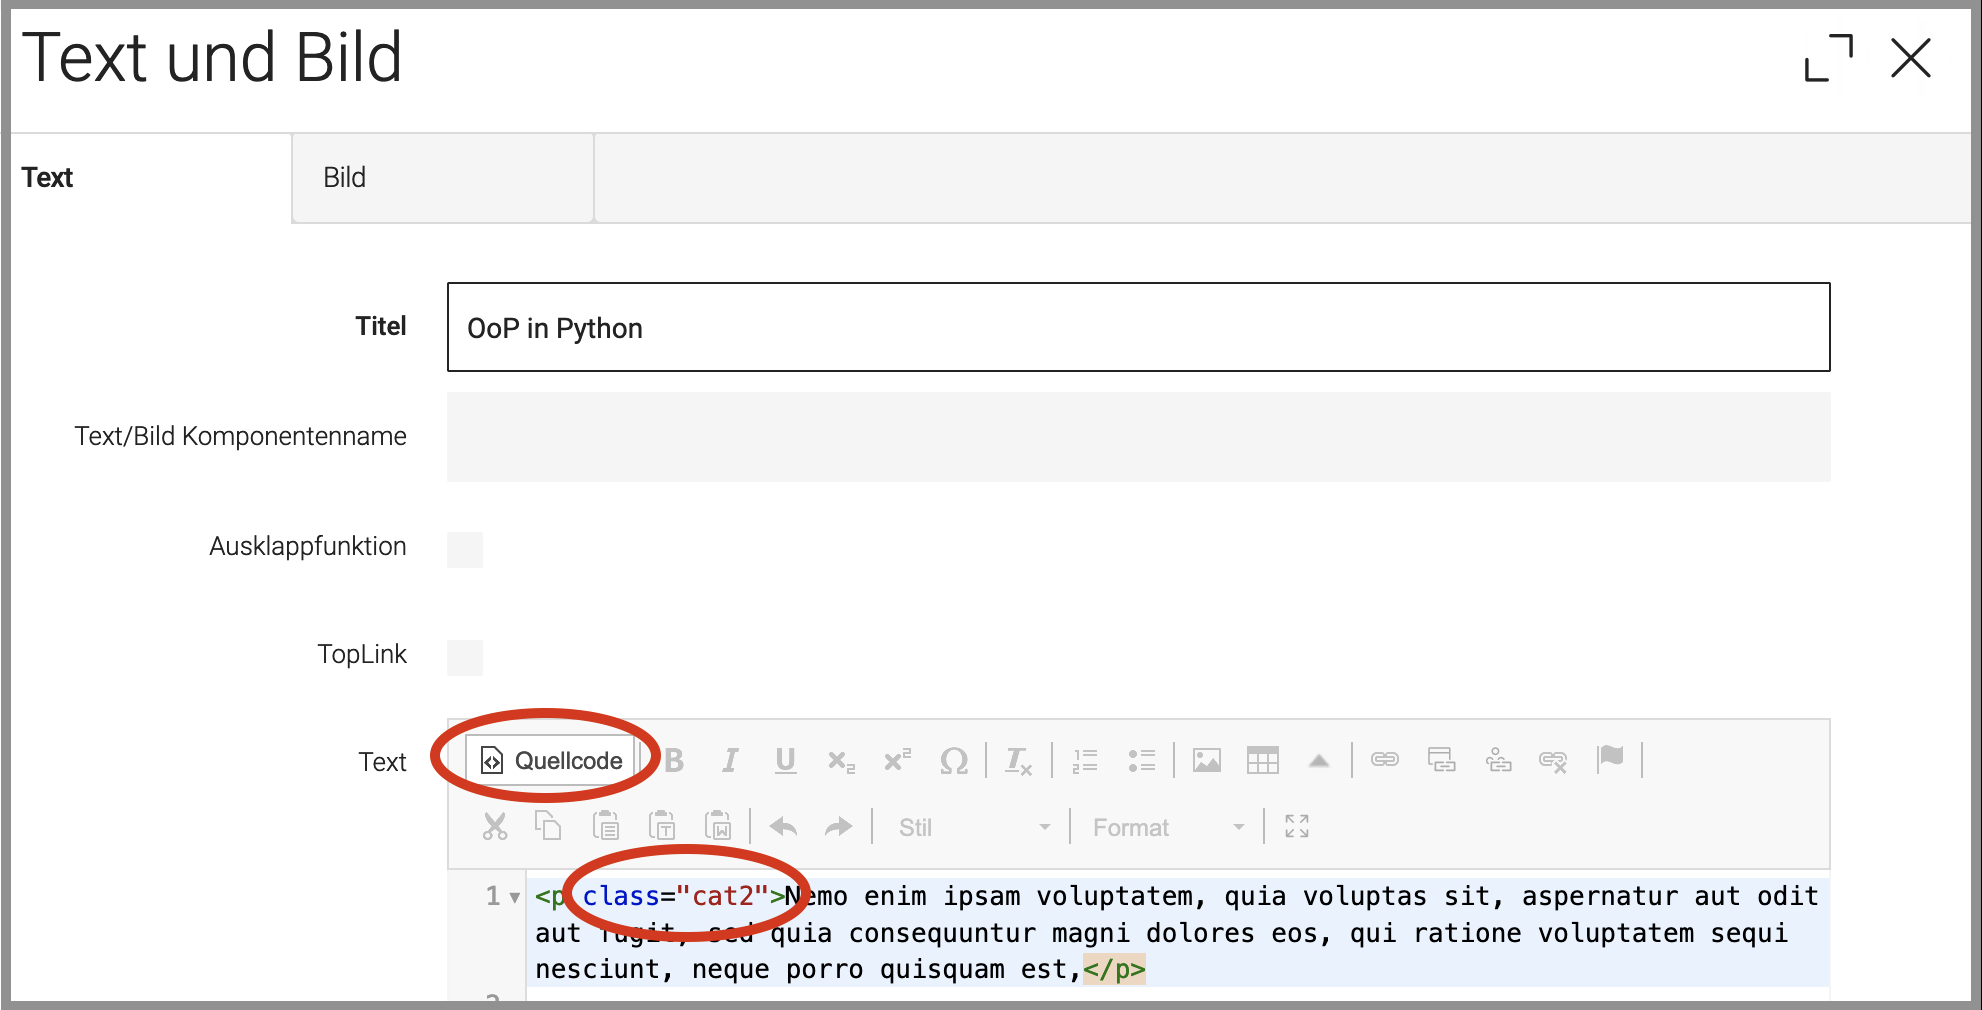Maximize the editor with the fullscreen icon
This screenshot has width=1982, height=1010.
pos(1297,826)
